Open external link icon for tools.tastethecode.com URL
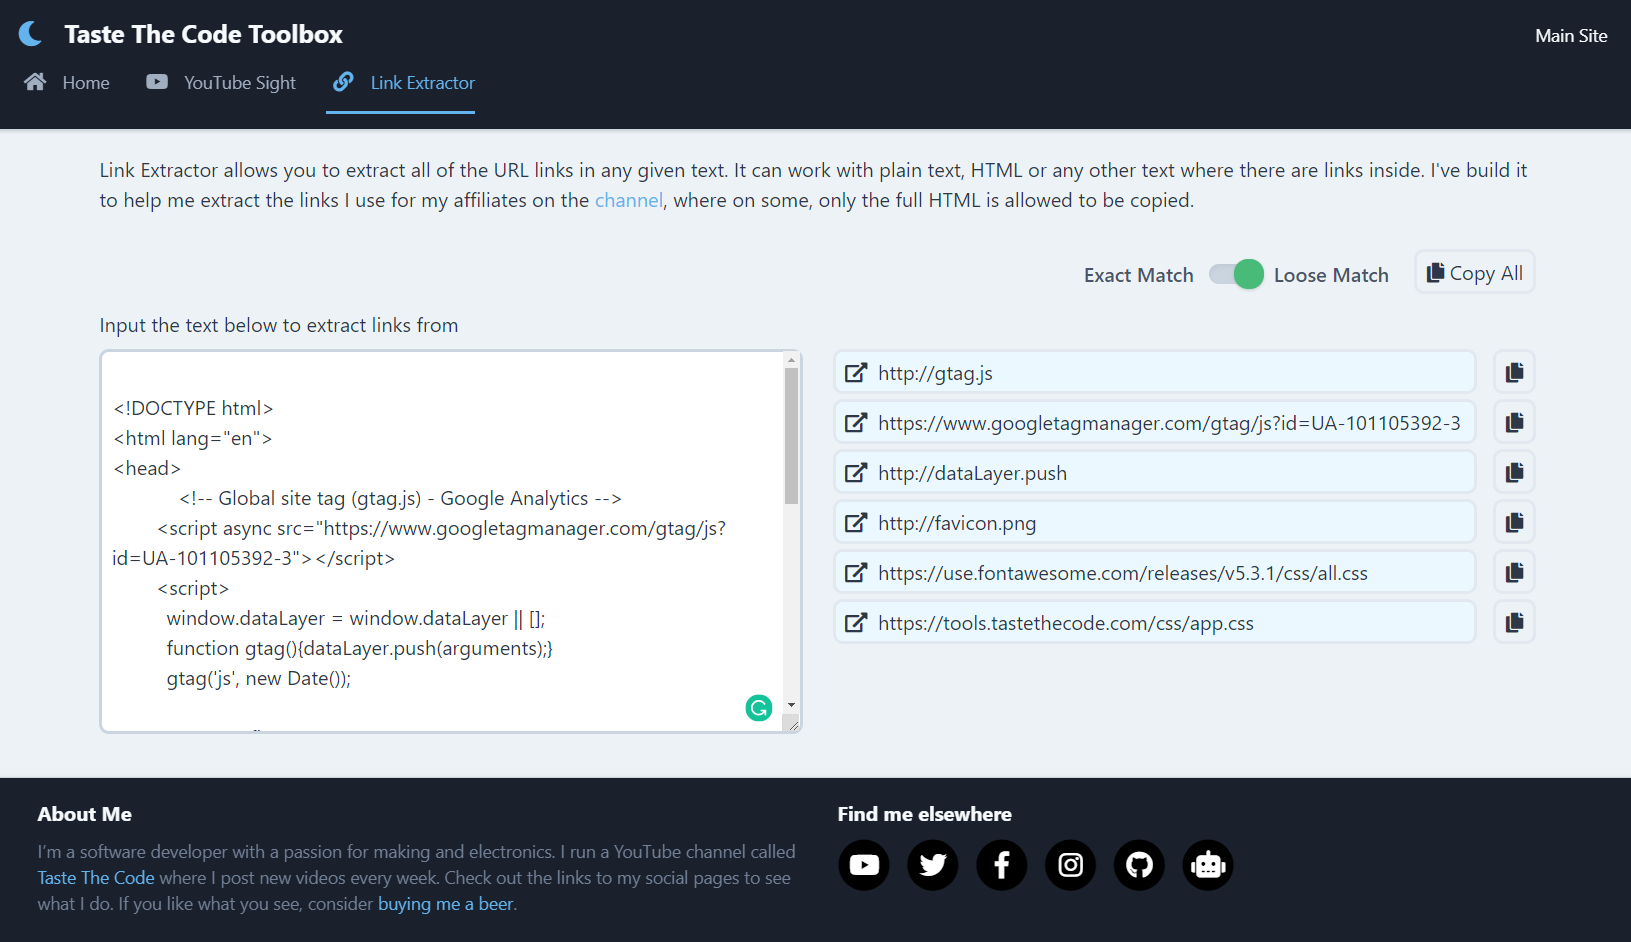The image size is (1631, 942). click(856, 623)
